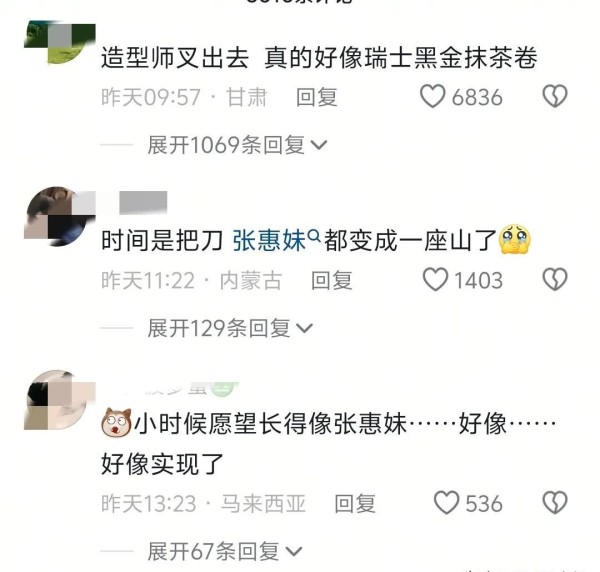This screenshot has width=600, height=572.
Task: Tap the broken heart on the 内蒙古 comment
Action: click(555, 279)
